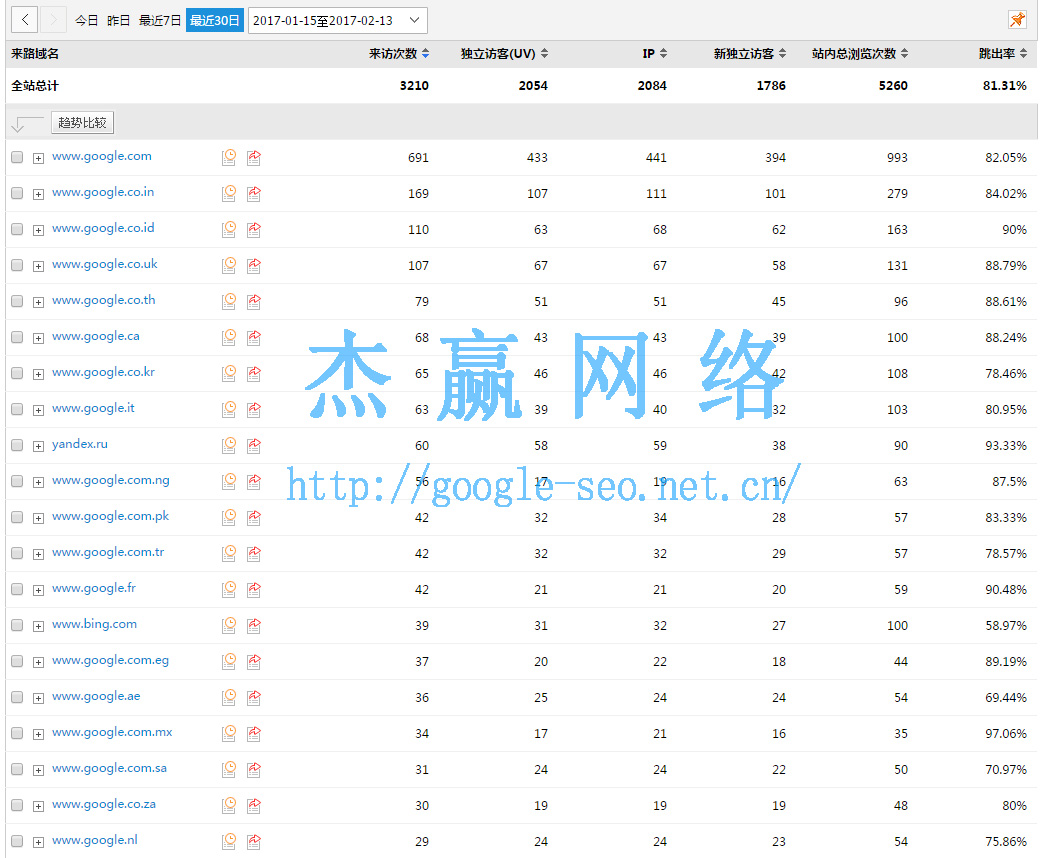The height and width of the screenshot is (858, 1048).
Task: Expand the yandex.ru row
Action: (x=38, y=446)
